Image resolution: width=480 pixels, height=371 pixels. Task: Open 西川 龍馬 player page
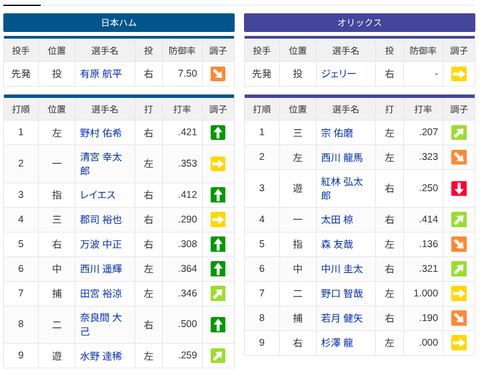point(342,157)
